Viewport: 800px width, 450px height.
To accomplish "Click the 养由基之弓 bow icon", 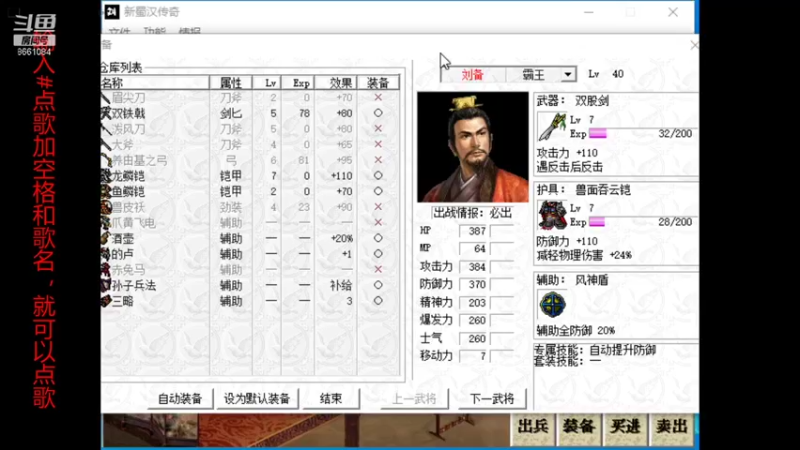I will 106,160.
